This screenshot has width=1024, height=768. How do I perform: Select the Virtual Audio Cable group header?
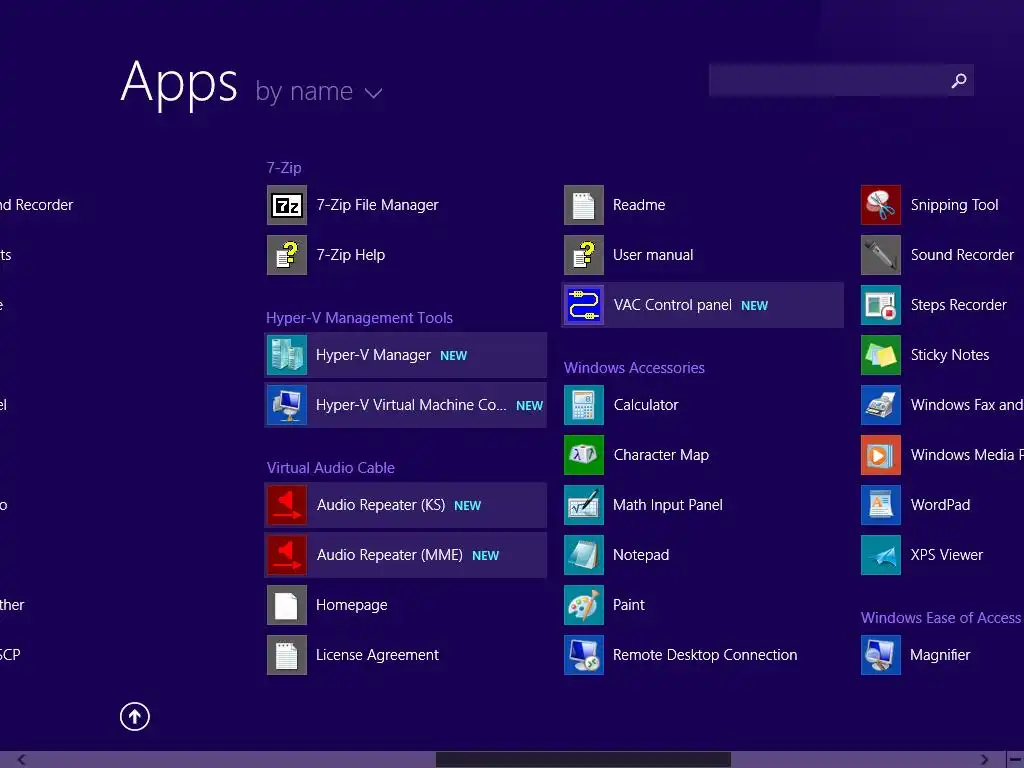click(x=330, y=468)
